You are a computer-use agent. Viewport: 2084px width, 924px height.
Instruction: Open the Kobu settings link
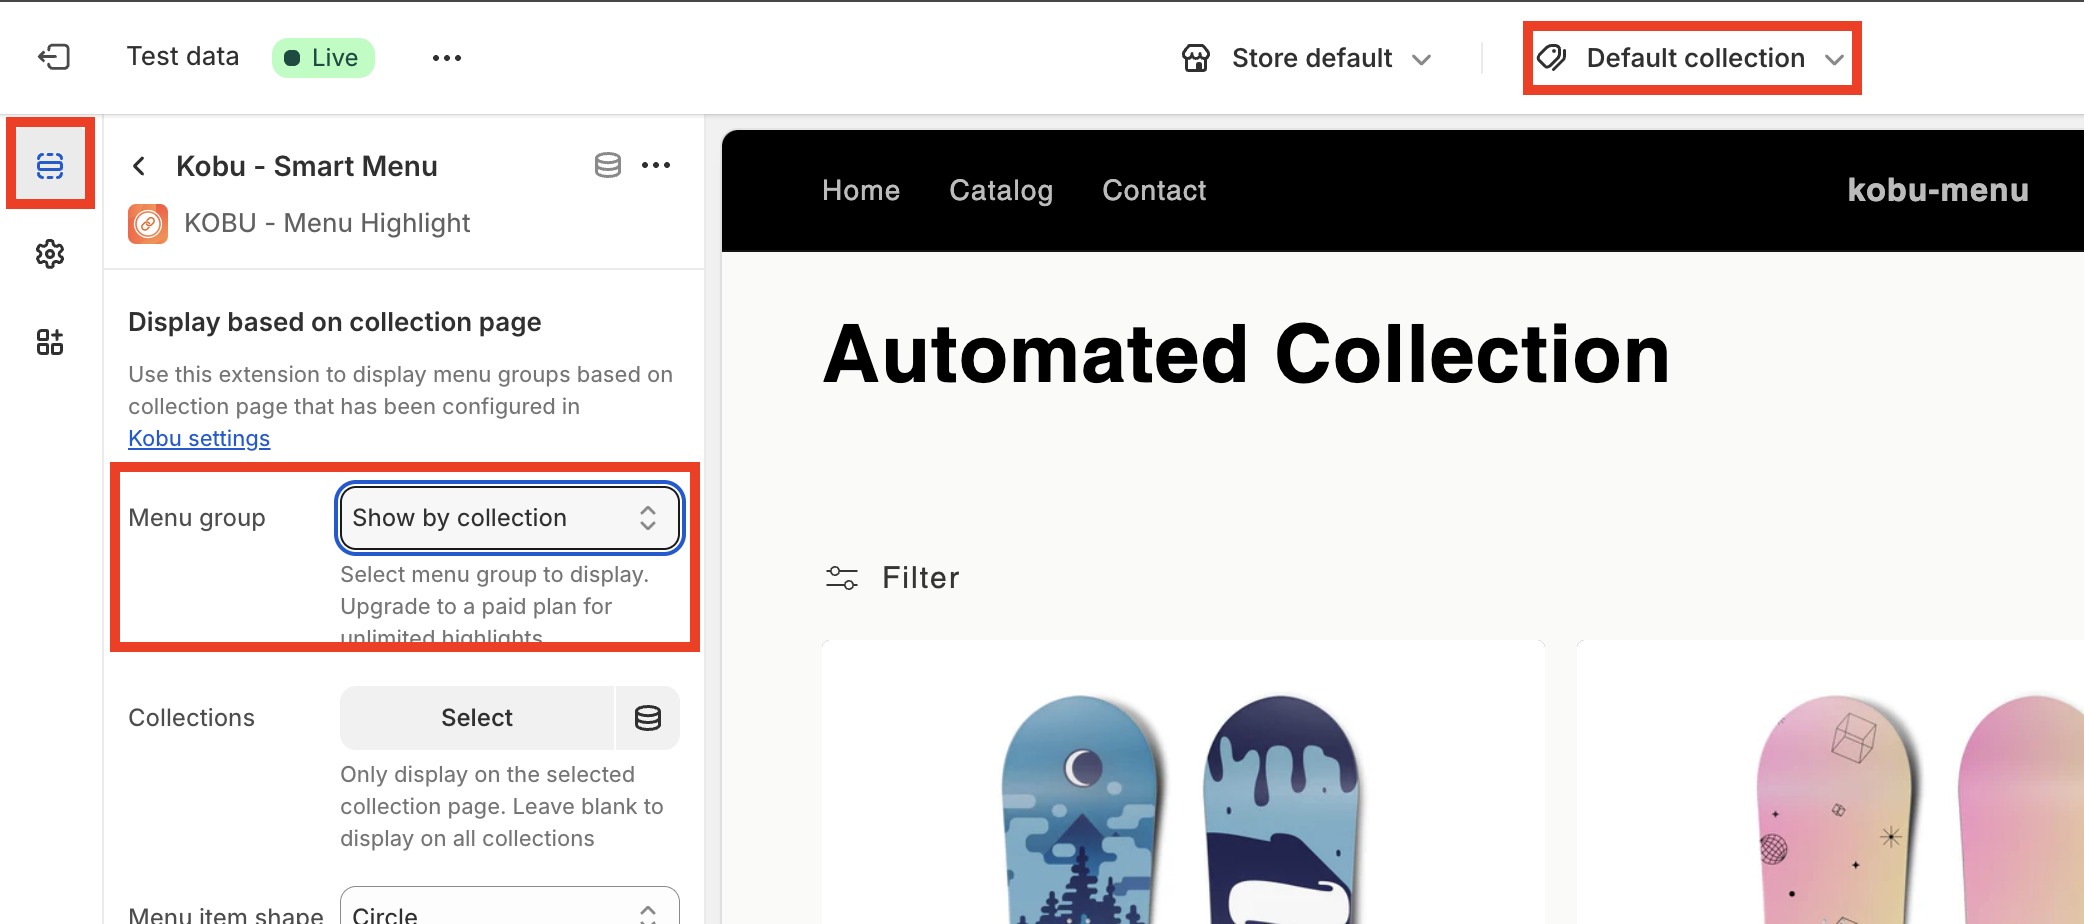click(199, 438)
